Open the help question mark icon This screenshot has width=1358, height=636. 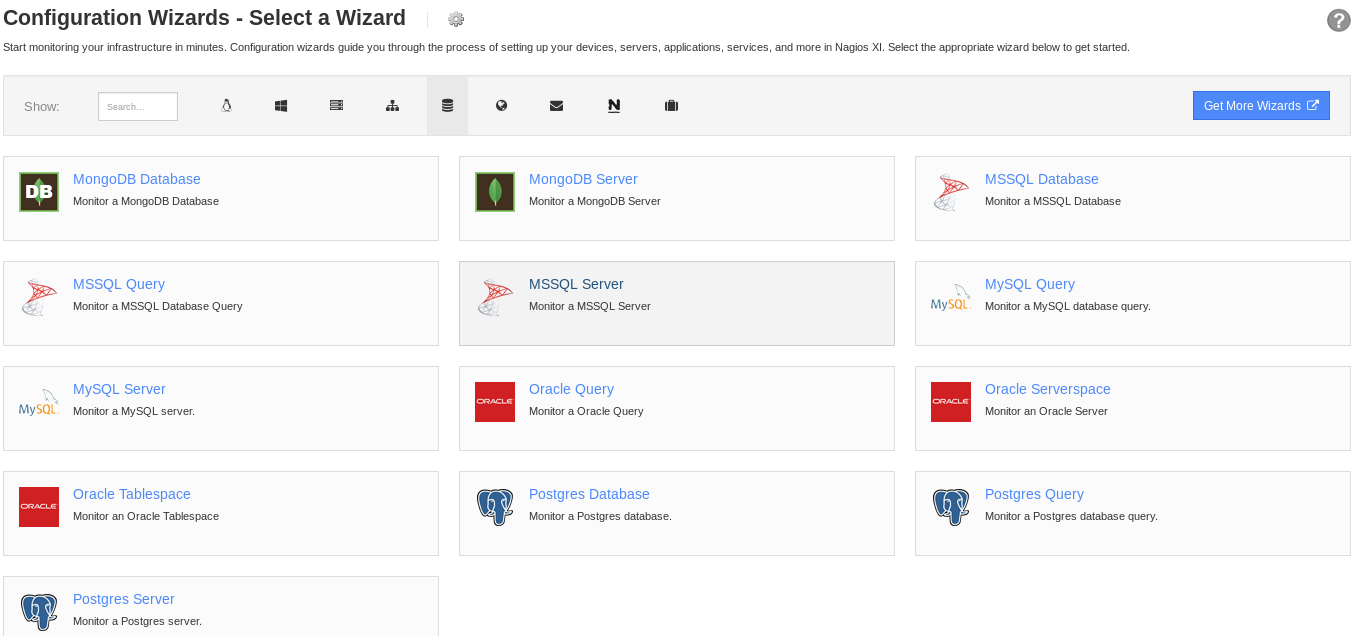[x=1338, y=20]
